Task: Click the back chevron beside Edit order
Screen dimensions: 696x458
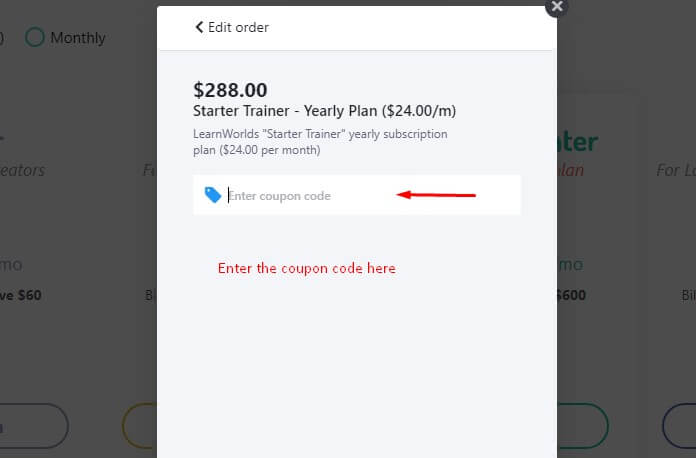Action: point(199,27)
